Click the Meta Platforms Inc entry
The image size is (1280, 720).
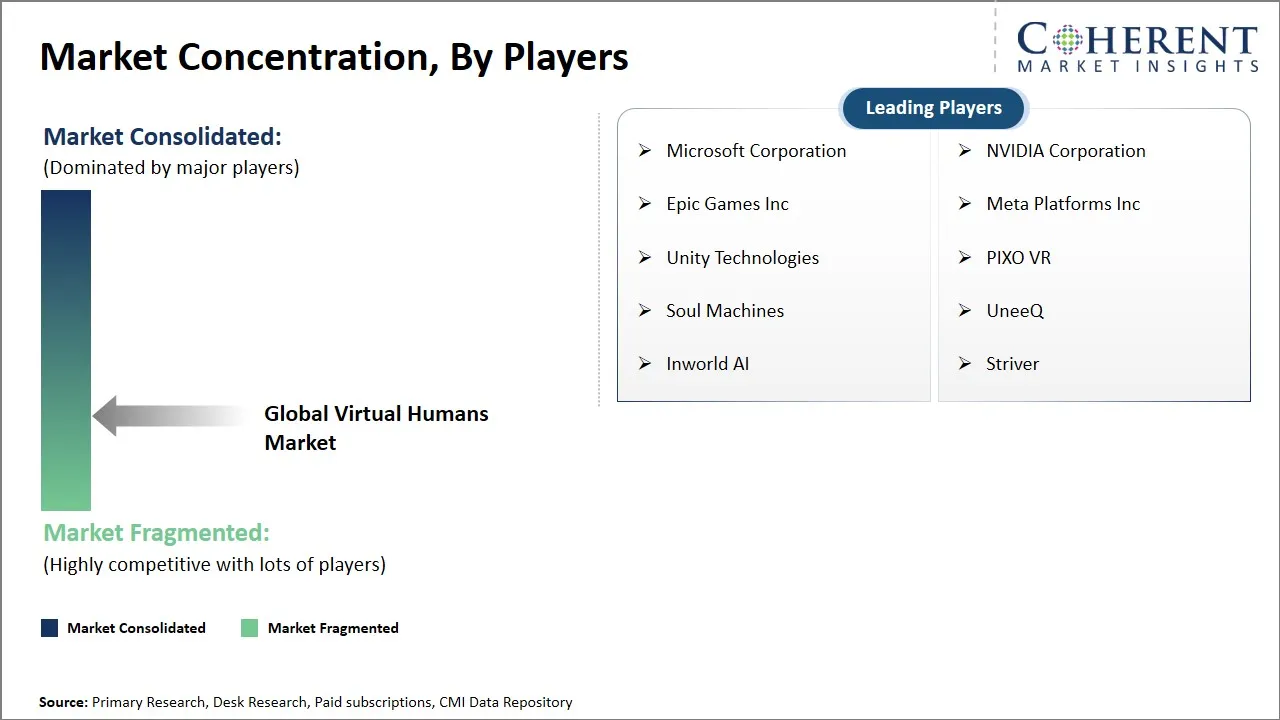click(x=1063, y=204)
